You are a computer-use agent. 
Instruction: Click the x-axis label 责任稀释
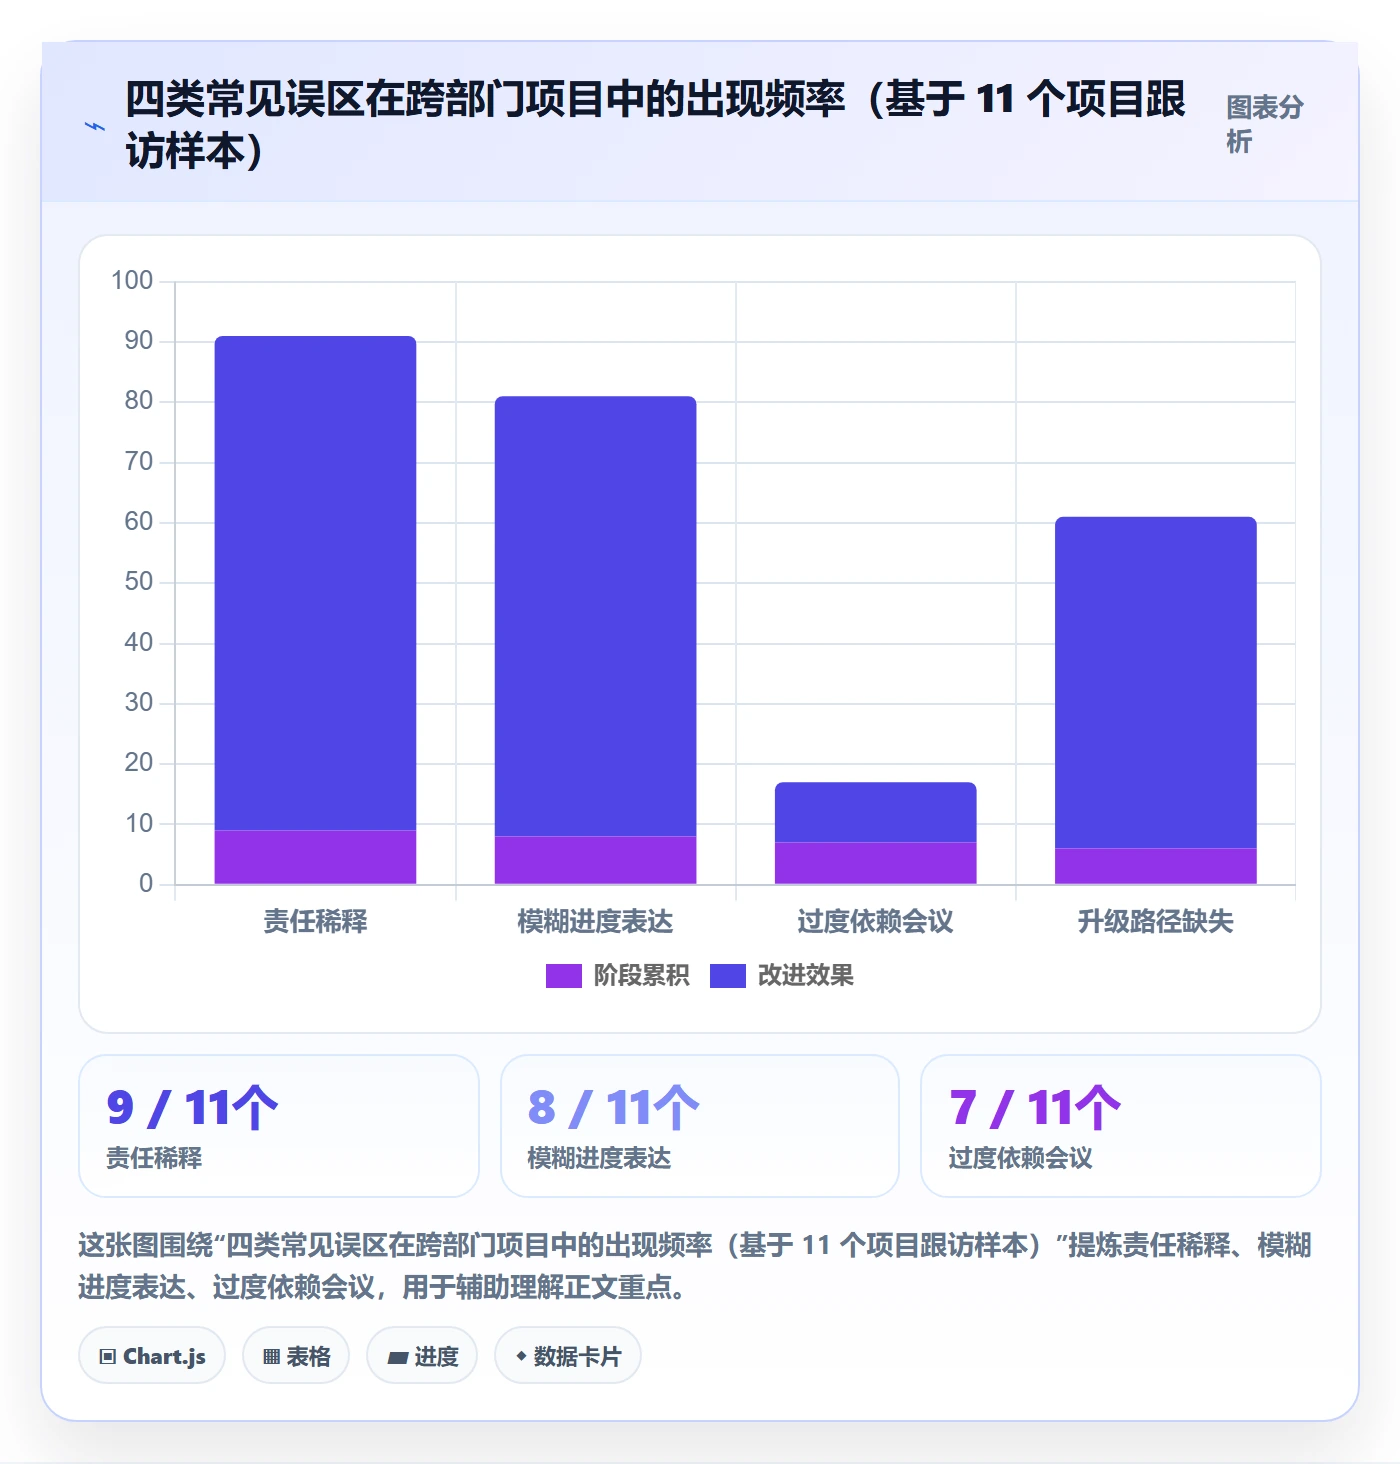[x=316, y=921]
